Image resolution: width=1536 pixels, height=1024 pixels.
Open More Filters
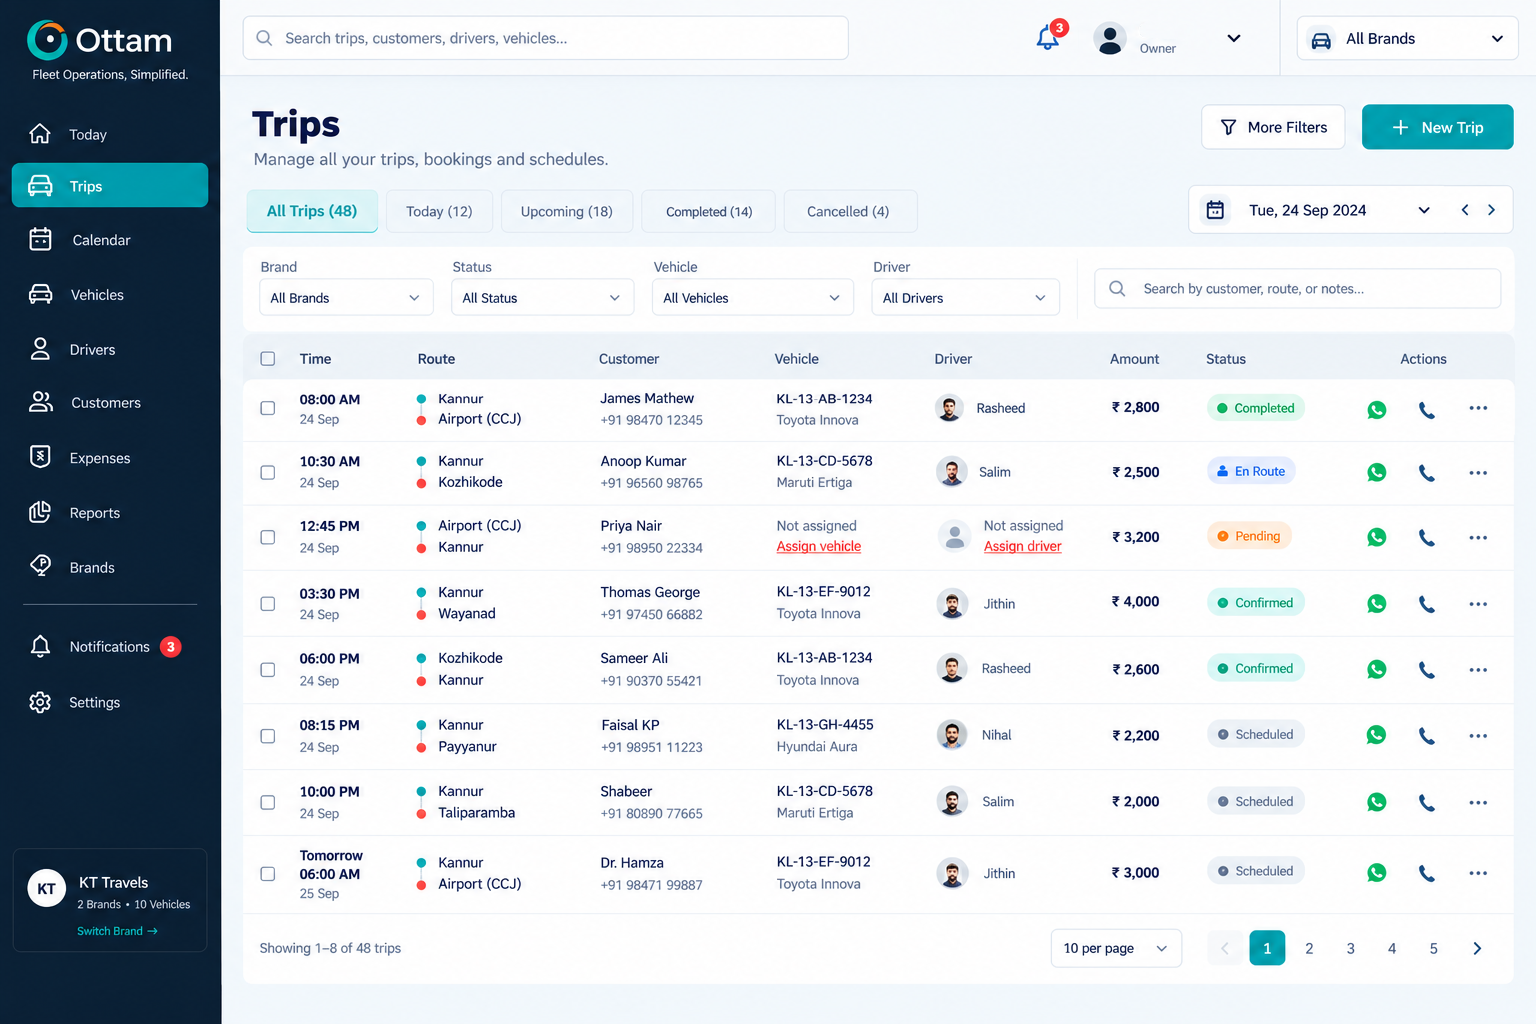click(x=1273, y=127)
